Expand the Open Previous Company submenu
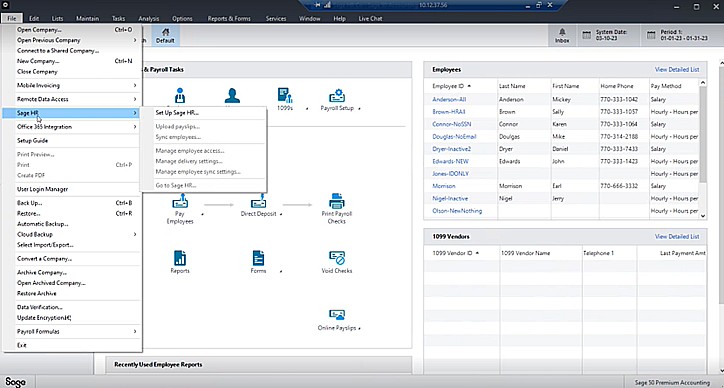This screenshot has height=388, width=724. click(x=135, y=40)
